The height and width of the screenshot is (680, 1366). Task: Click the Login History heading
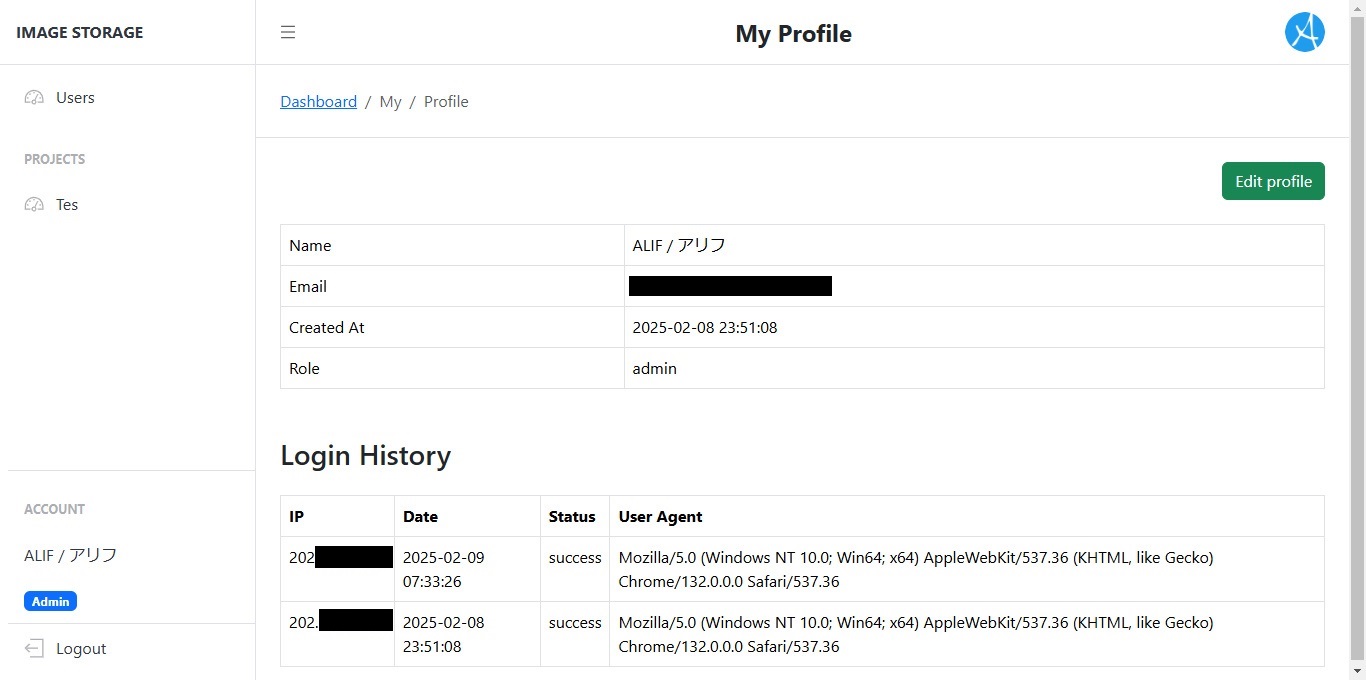(366, 456)
